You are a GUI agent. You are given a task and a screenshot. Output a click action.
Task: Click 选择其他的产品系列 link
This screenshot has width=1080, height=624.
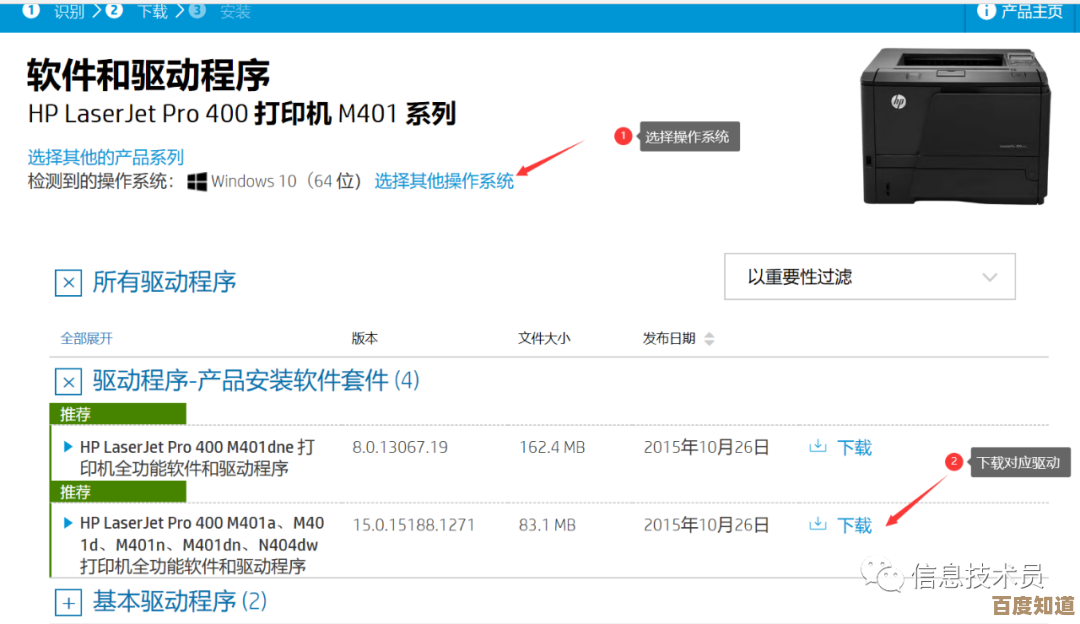click(x=105, y=157)
